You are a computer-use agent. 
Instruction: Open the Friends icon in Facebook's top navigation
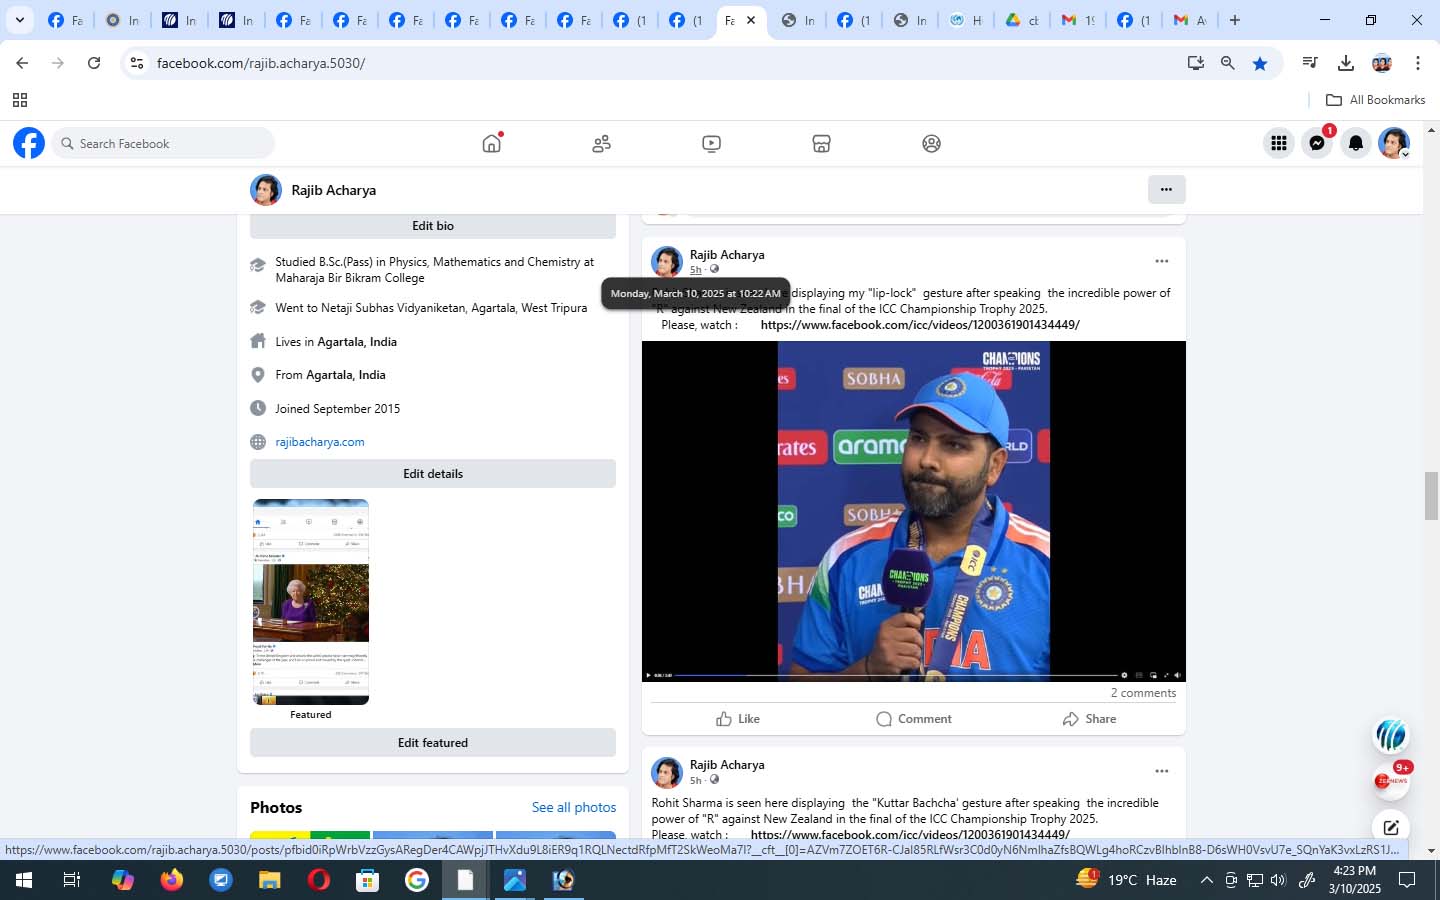pos(601,144)
